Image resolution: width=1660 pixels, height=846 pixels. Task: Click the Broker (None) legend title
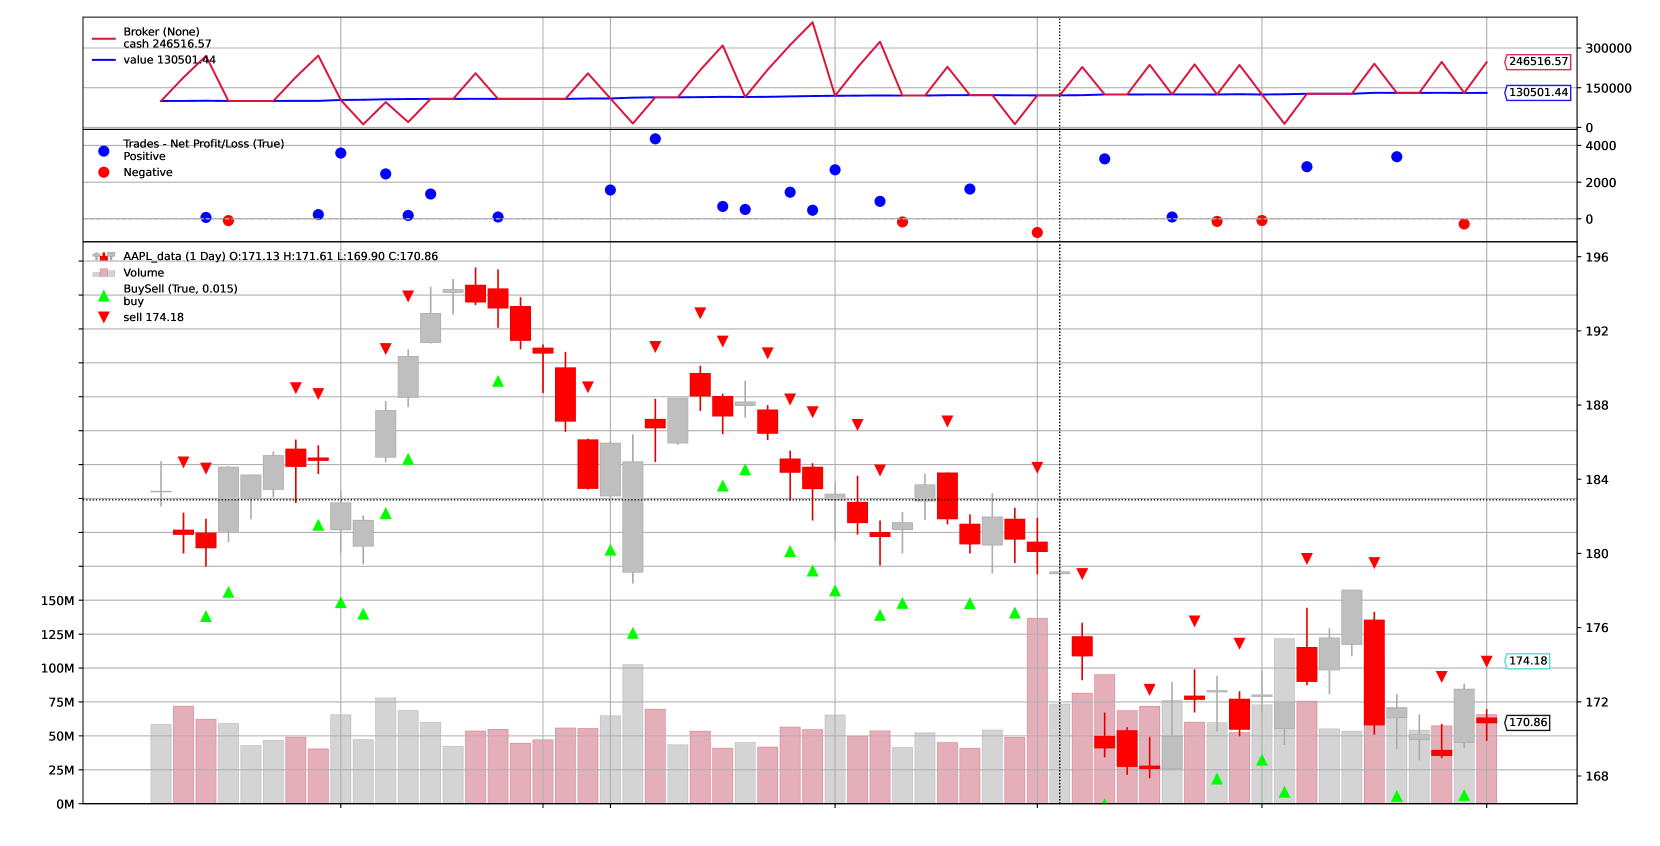point(161,32)
